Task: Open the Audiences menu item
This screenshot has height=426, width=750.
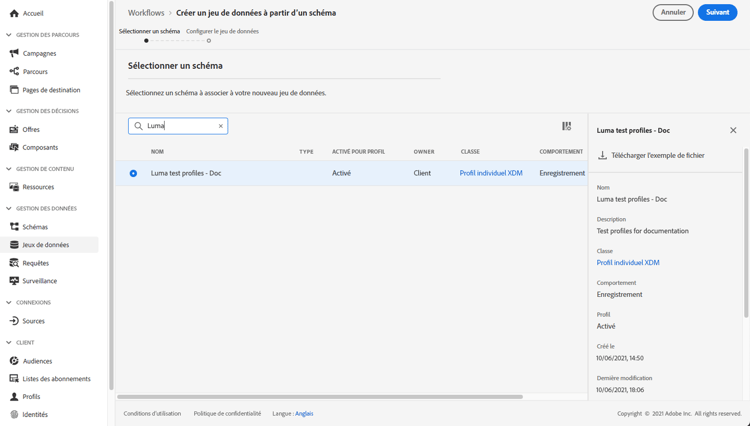Action: point(37,361)
